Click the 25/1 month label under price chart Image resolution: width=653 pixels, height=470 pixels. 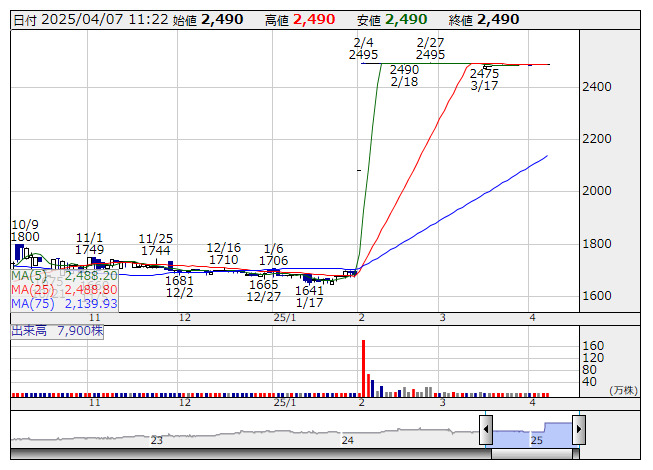coord(285,318)
